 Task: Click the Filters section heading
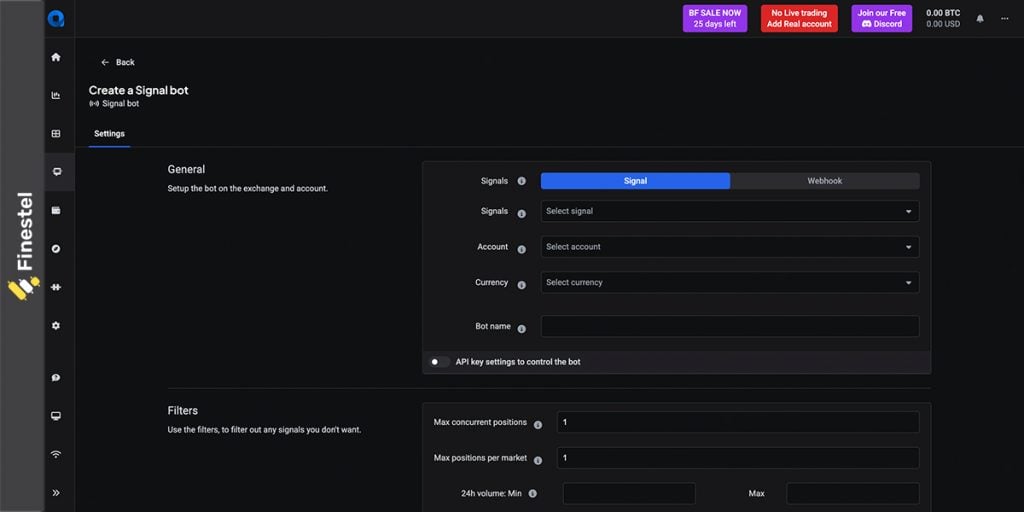tap(183, 411)
